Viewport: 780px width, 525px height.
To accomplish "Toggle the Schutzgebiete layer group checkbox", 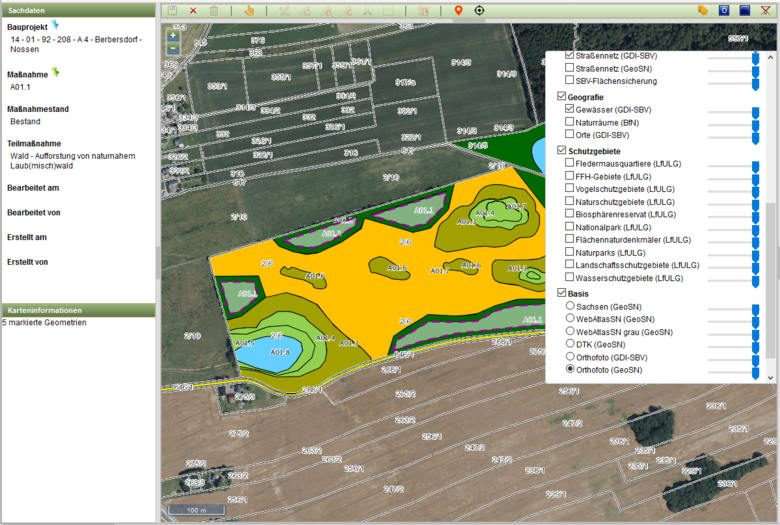I will 561,149.
